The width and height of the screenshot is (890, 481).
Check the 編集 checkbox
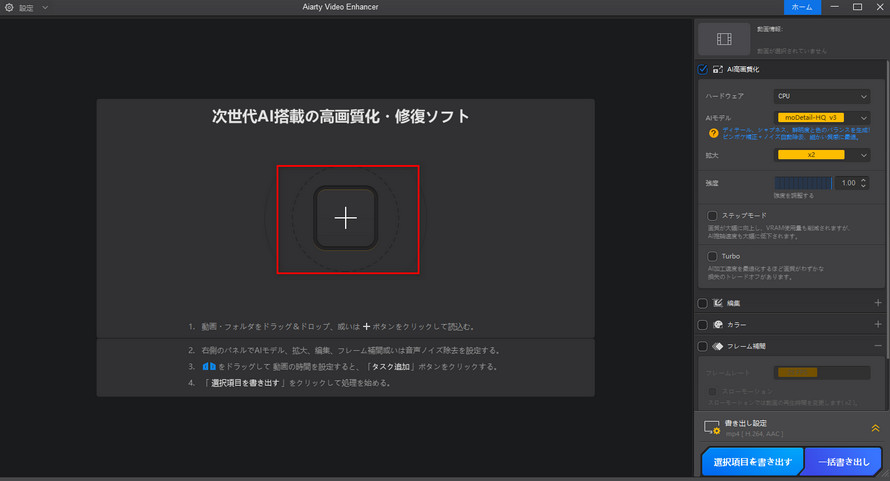703,303
